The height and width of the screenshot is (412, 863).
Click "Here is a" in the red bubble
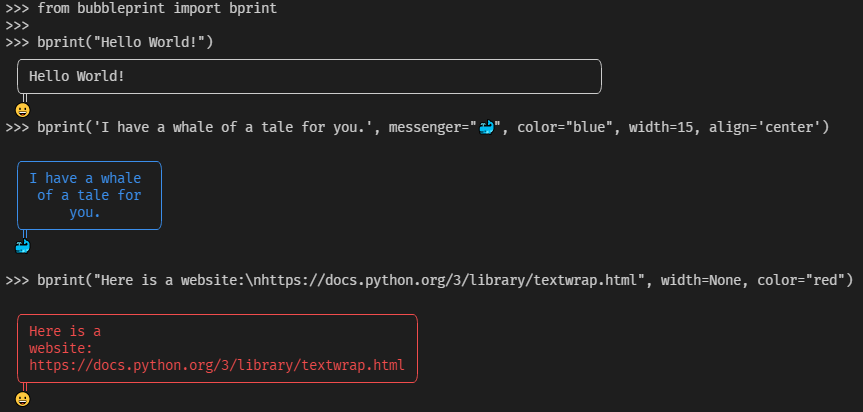[x=65, y=331]
